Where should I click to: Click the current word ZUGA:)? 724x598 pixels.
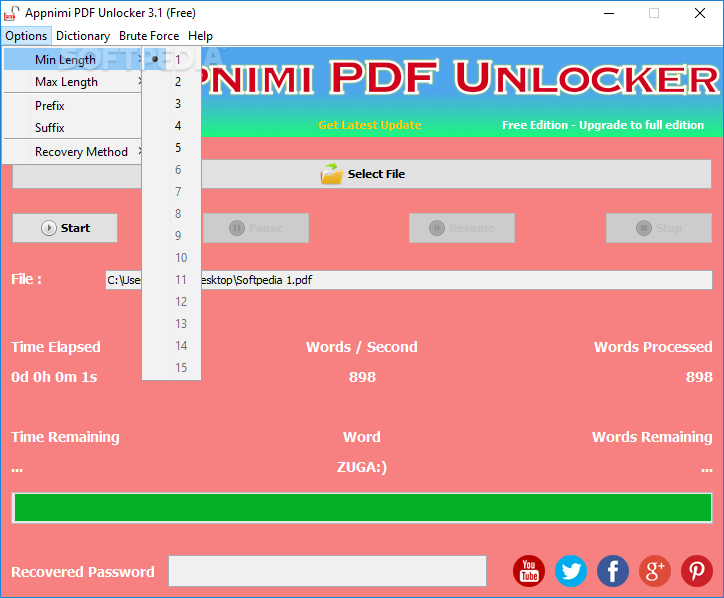[x=362, y=467]
